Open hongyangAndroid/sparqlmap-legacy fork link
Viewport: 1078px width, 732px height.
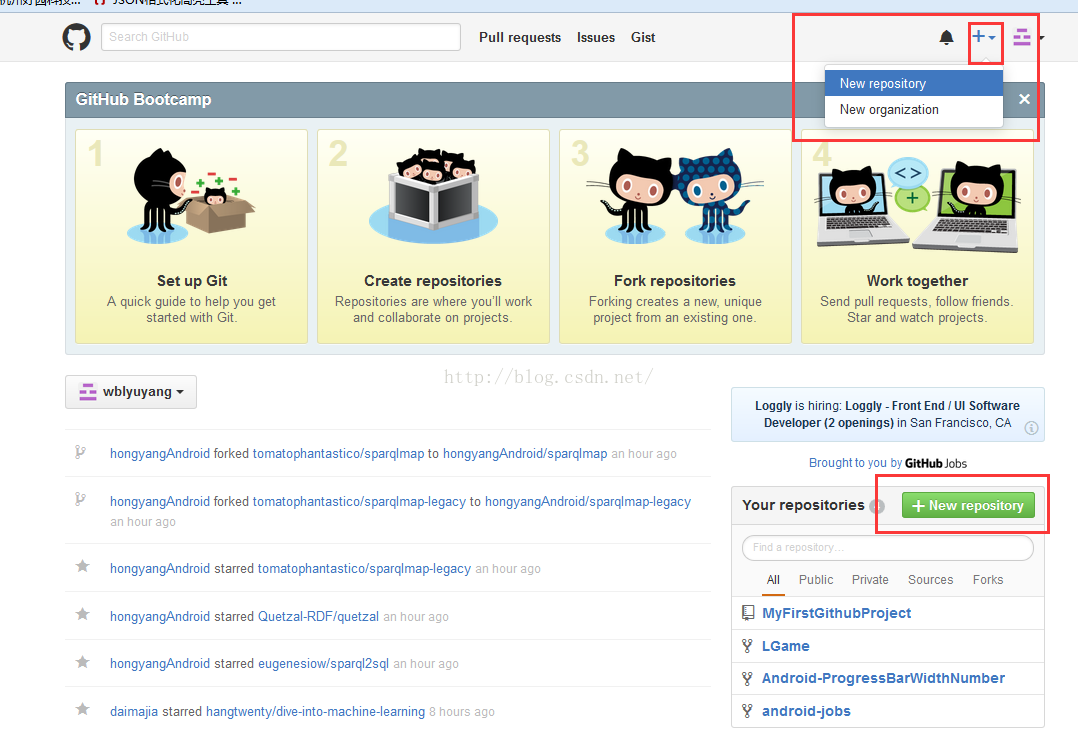(x=588, y=502)
